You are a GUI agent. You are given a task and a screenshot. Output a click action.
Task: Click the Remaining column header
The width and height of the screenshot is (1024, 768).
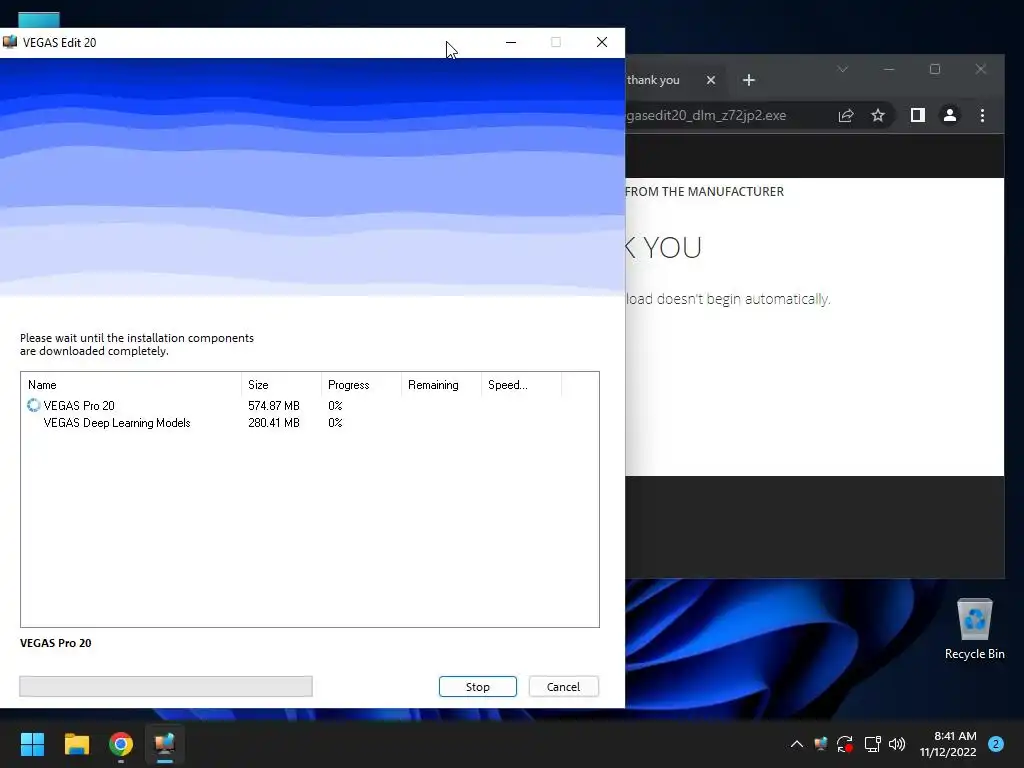[441, 385]
